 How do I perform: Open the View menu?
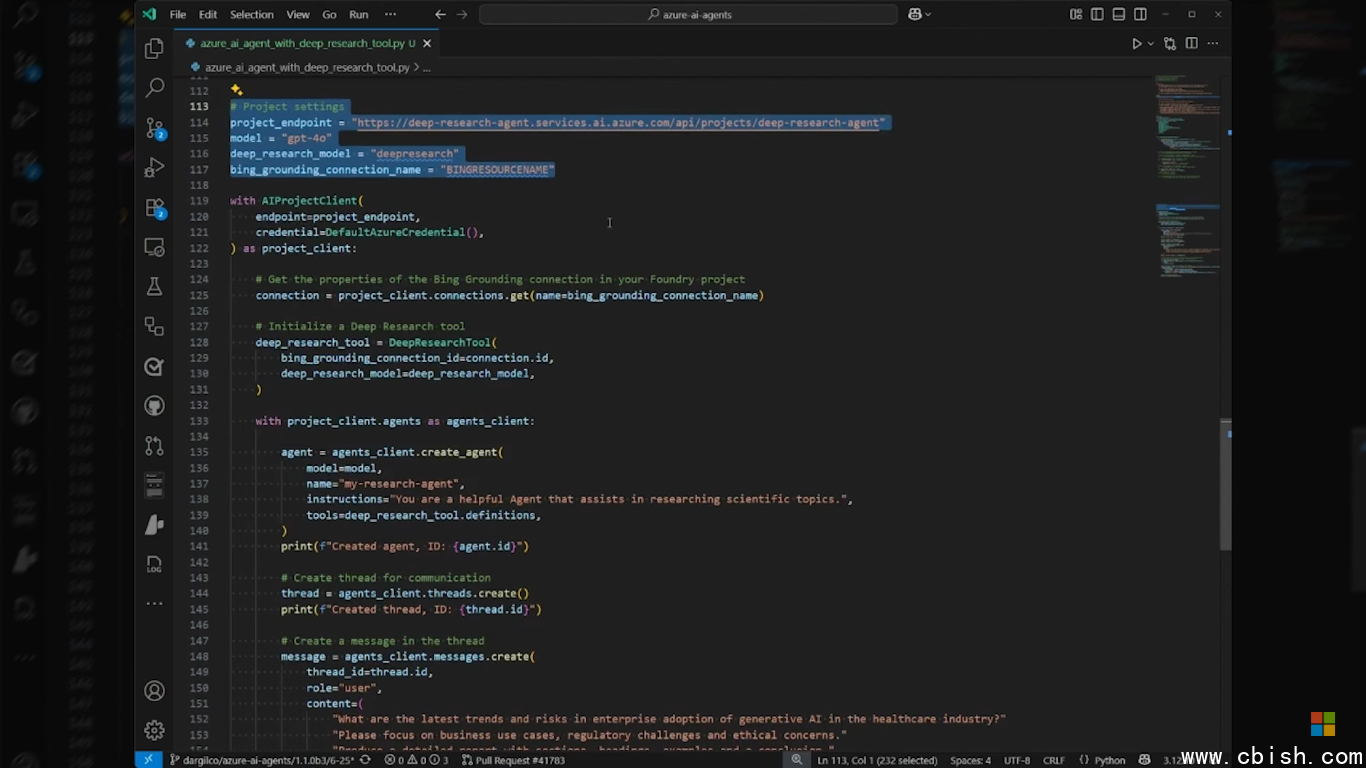298,14
